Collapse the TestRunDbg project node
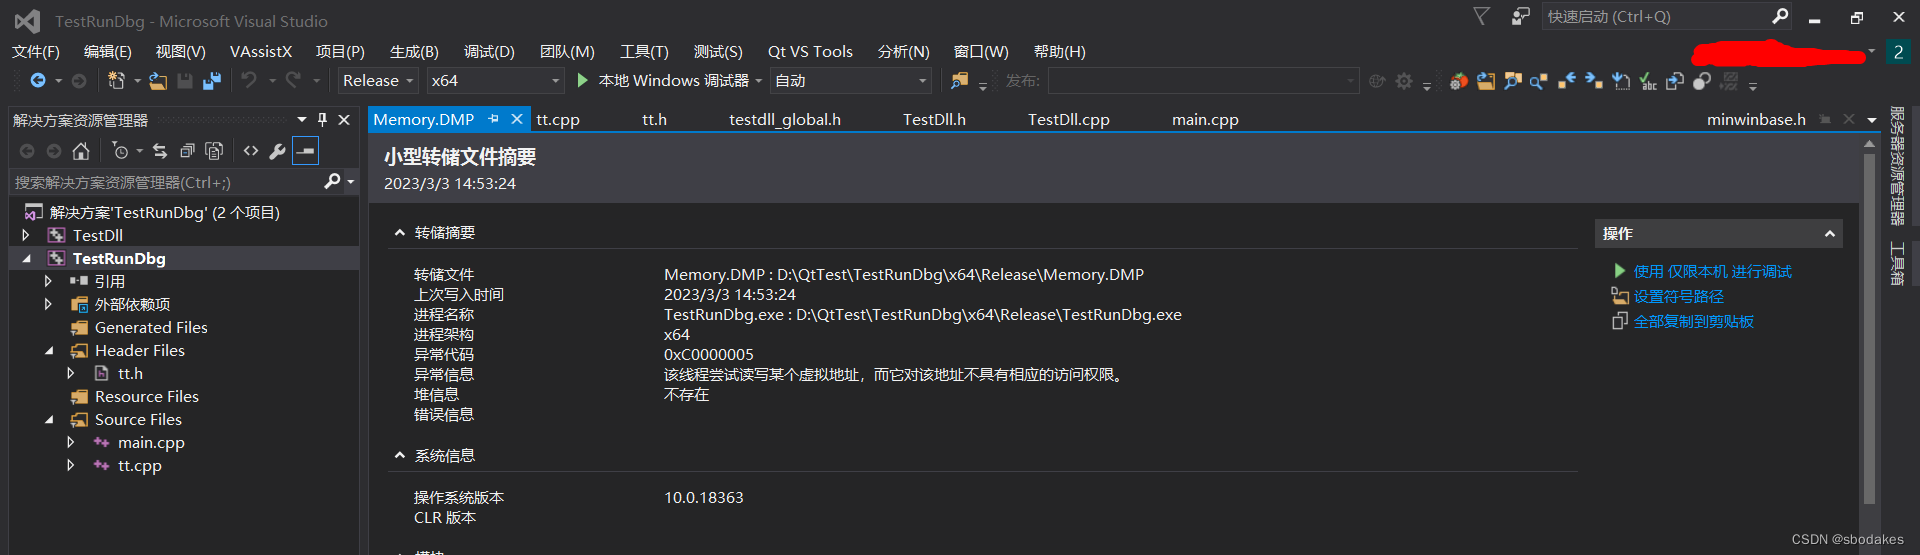This screenshot has height=555, width=1920. (x=27, y=259)
